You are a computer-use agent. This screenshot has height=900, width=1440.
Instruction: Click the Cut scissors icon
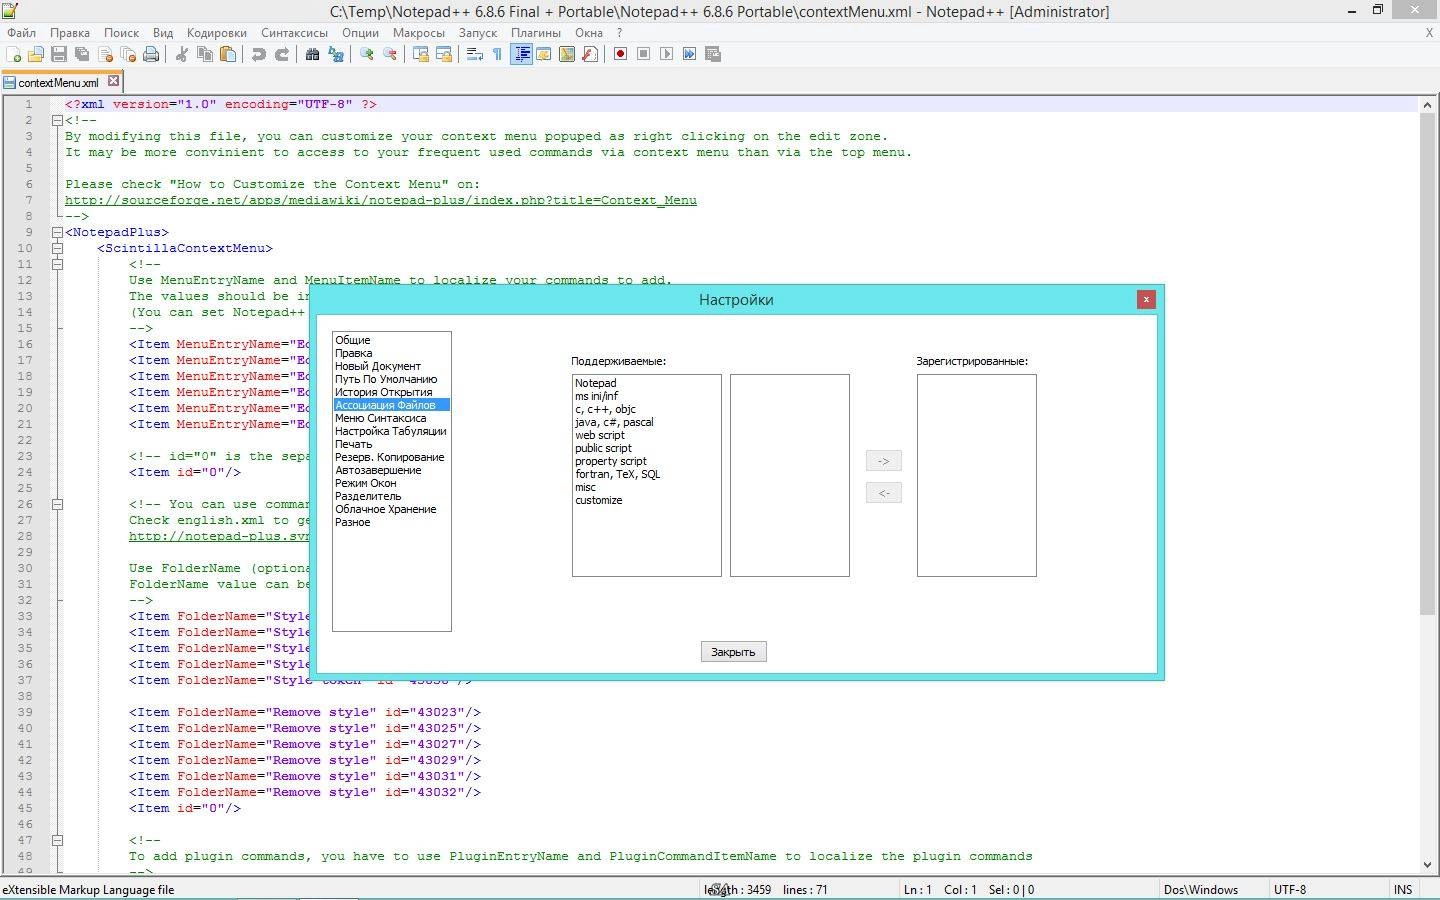(181, 54)
